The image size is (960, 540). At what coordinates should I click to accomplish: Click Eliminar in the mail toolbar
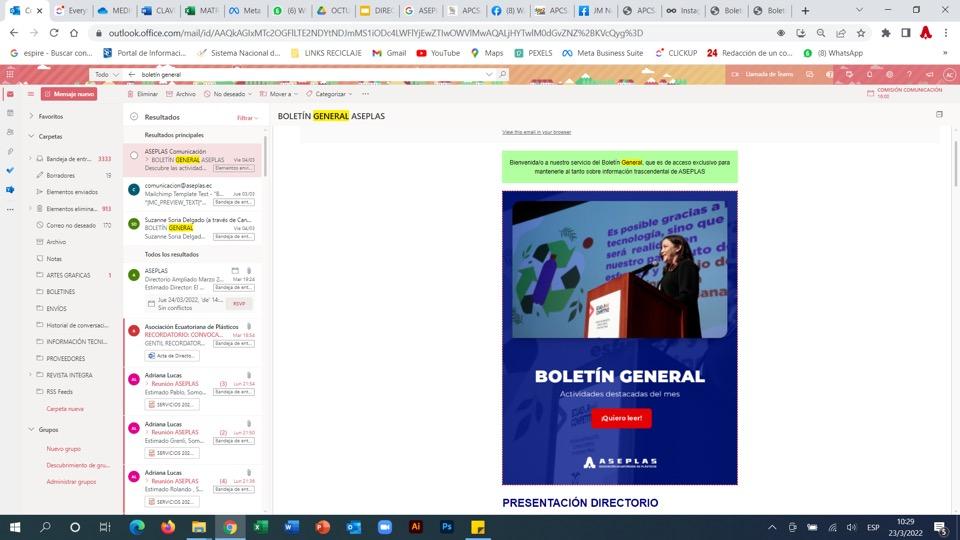(143, 94)
